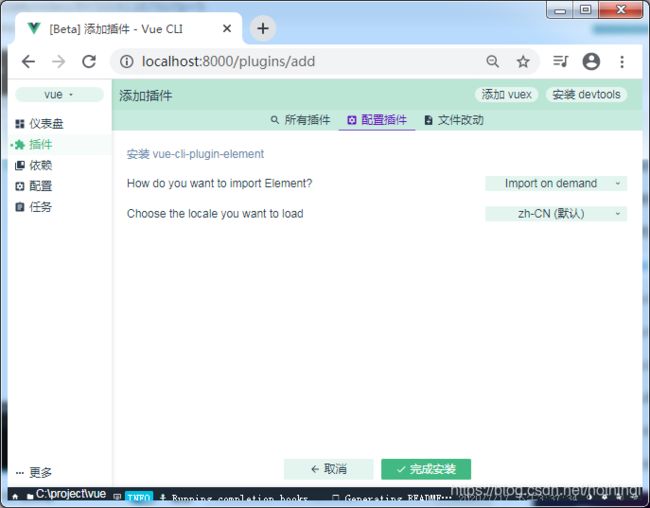The height and width of the screenshot is (508, 650).
Task: Open the 任务 tasks sidebar item
Action: coord(34,207)
